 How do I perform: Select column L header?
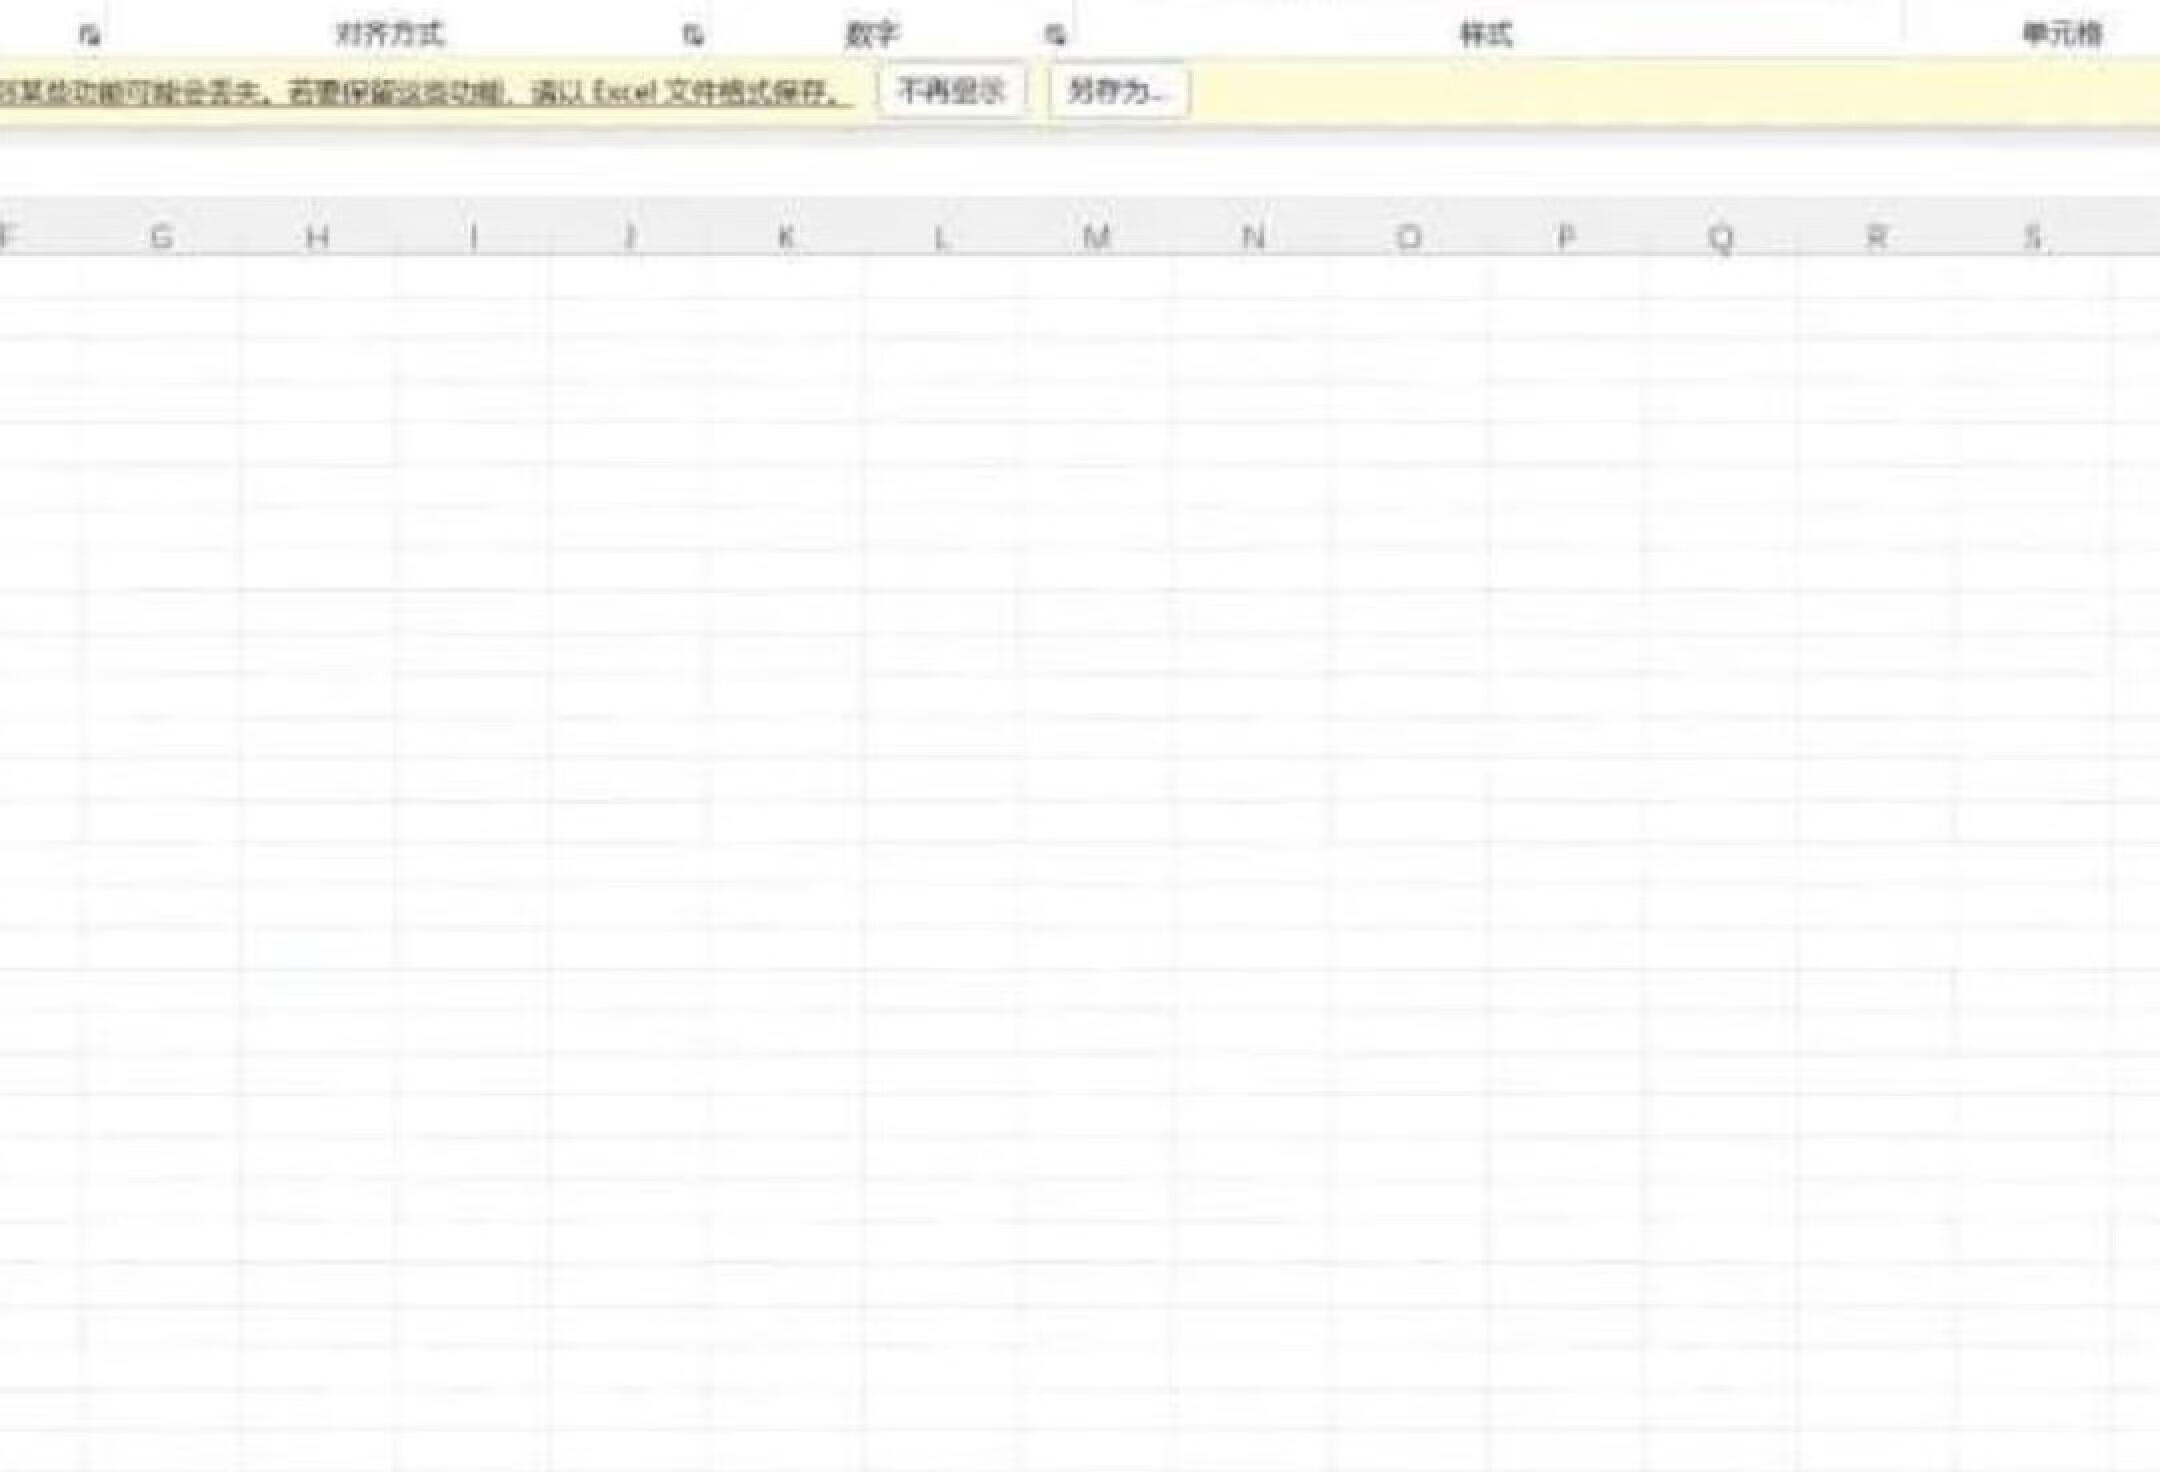tap(942, 237)
